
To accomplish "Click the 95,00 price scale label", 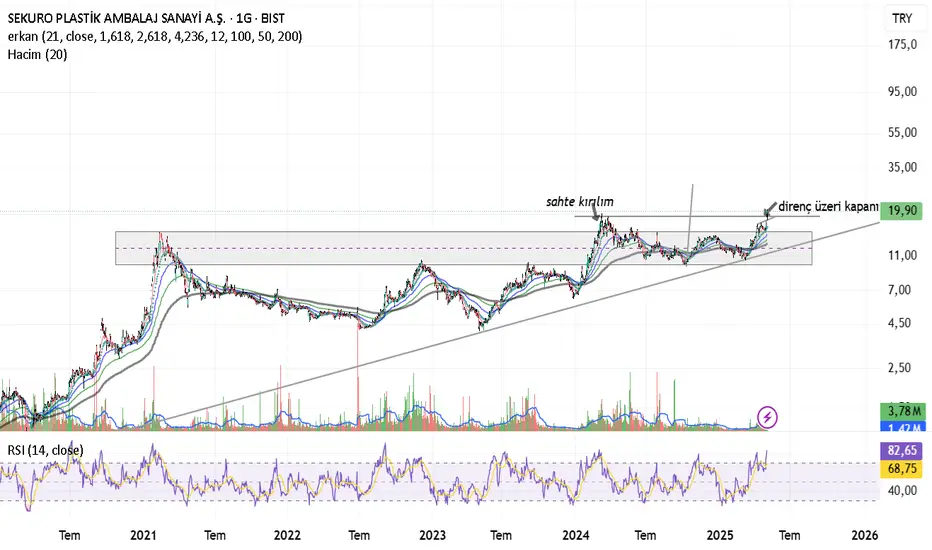I will pos(902,92).
